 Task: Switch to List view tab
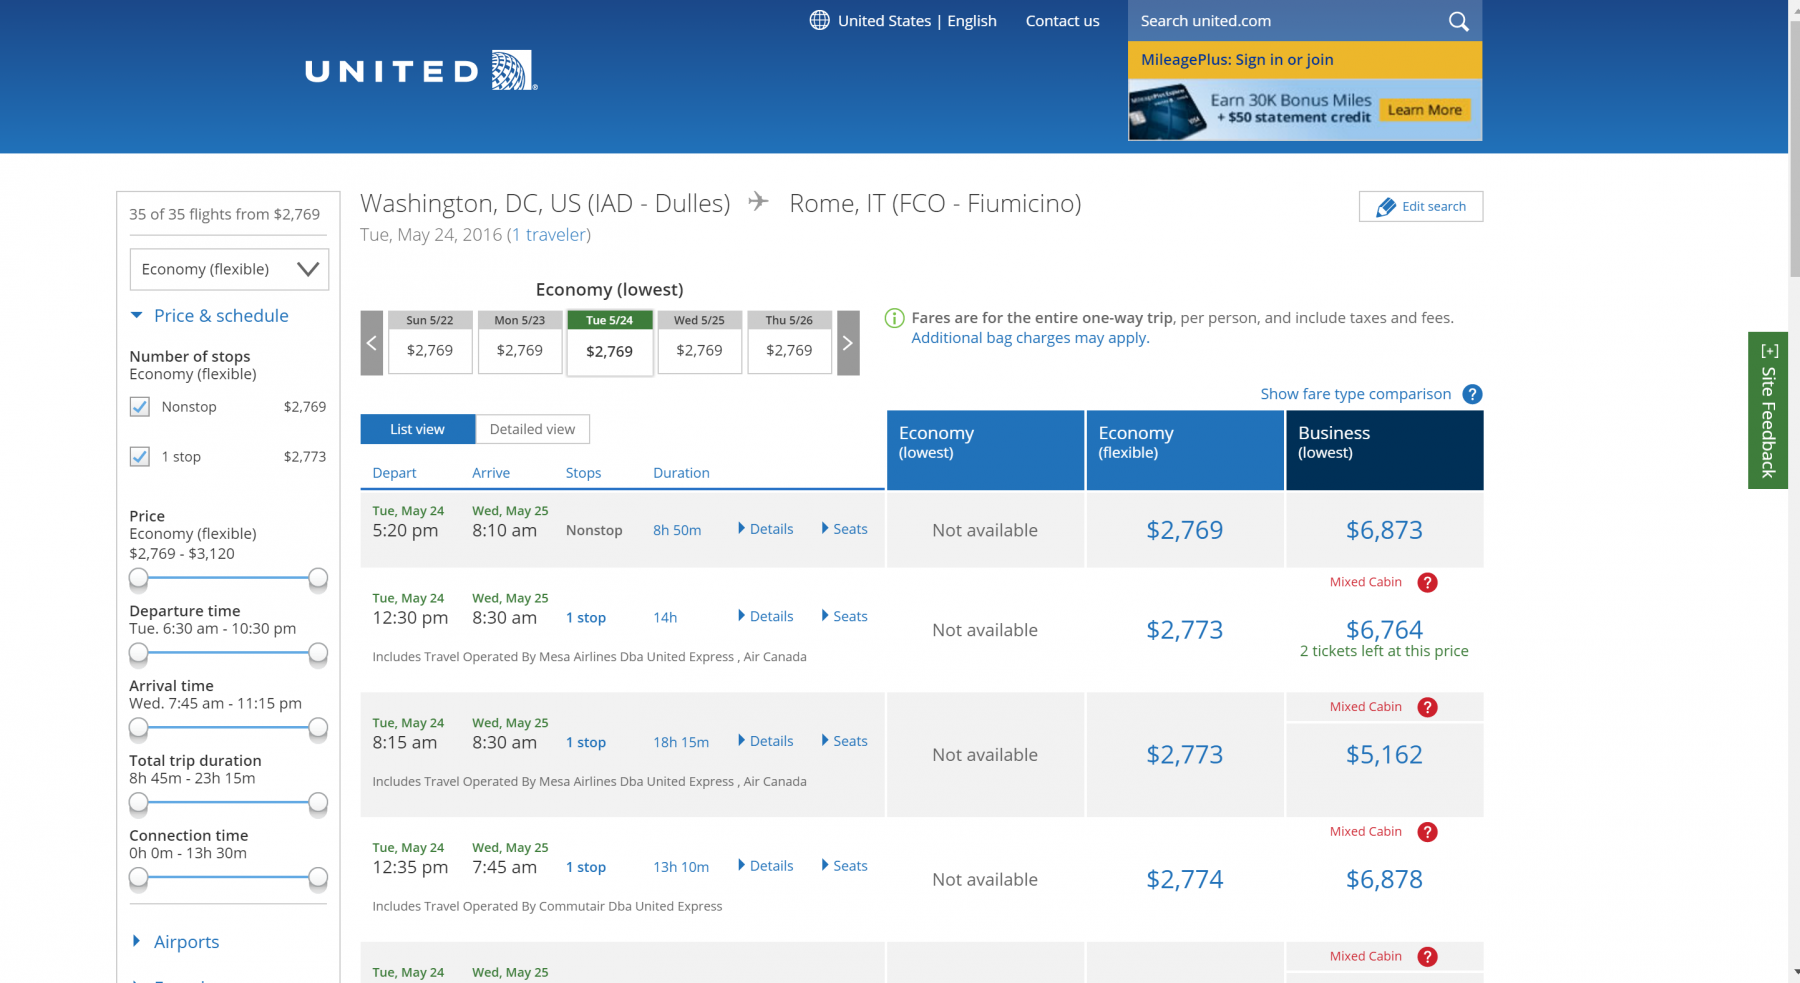pyautogui.click(x=418, y=429)
